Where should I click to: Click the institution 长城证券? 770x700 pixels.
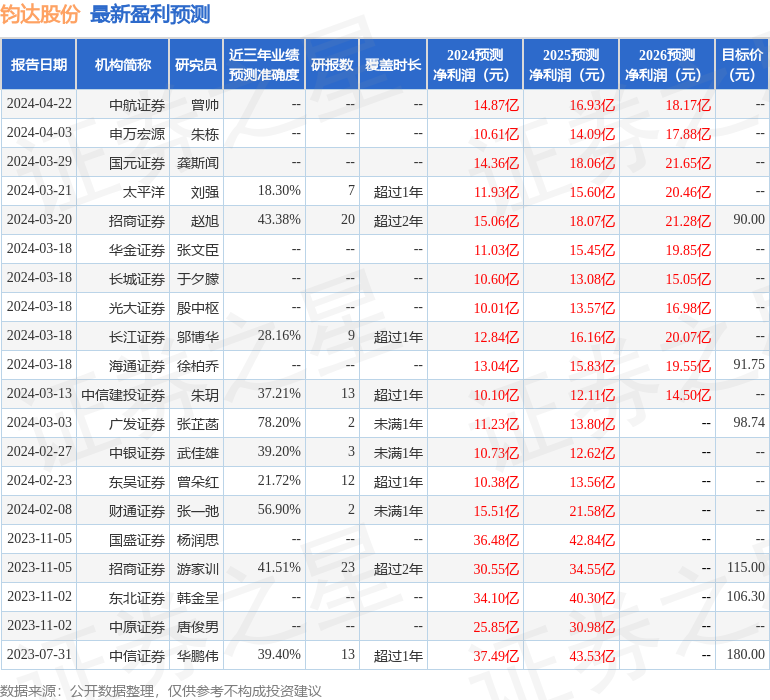tap(137, 279)
